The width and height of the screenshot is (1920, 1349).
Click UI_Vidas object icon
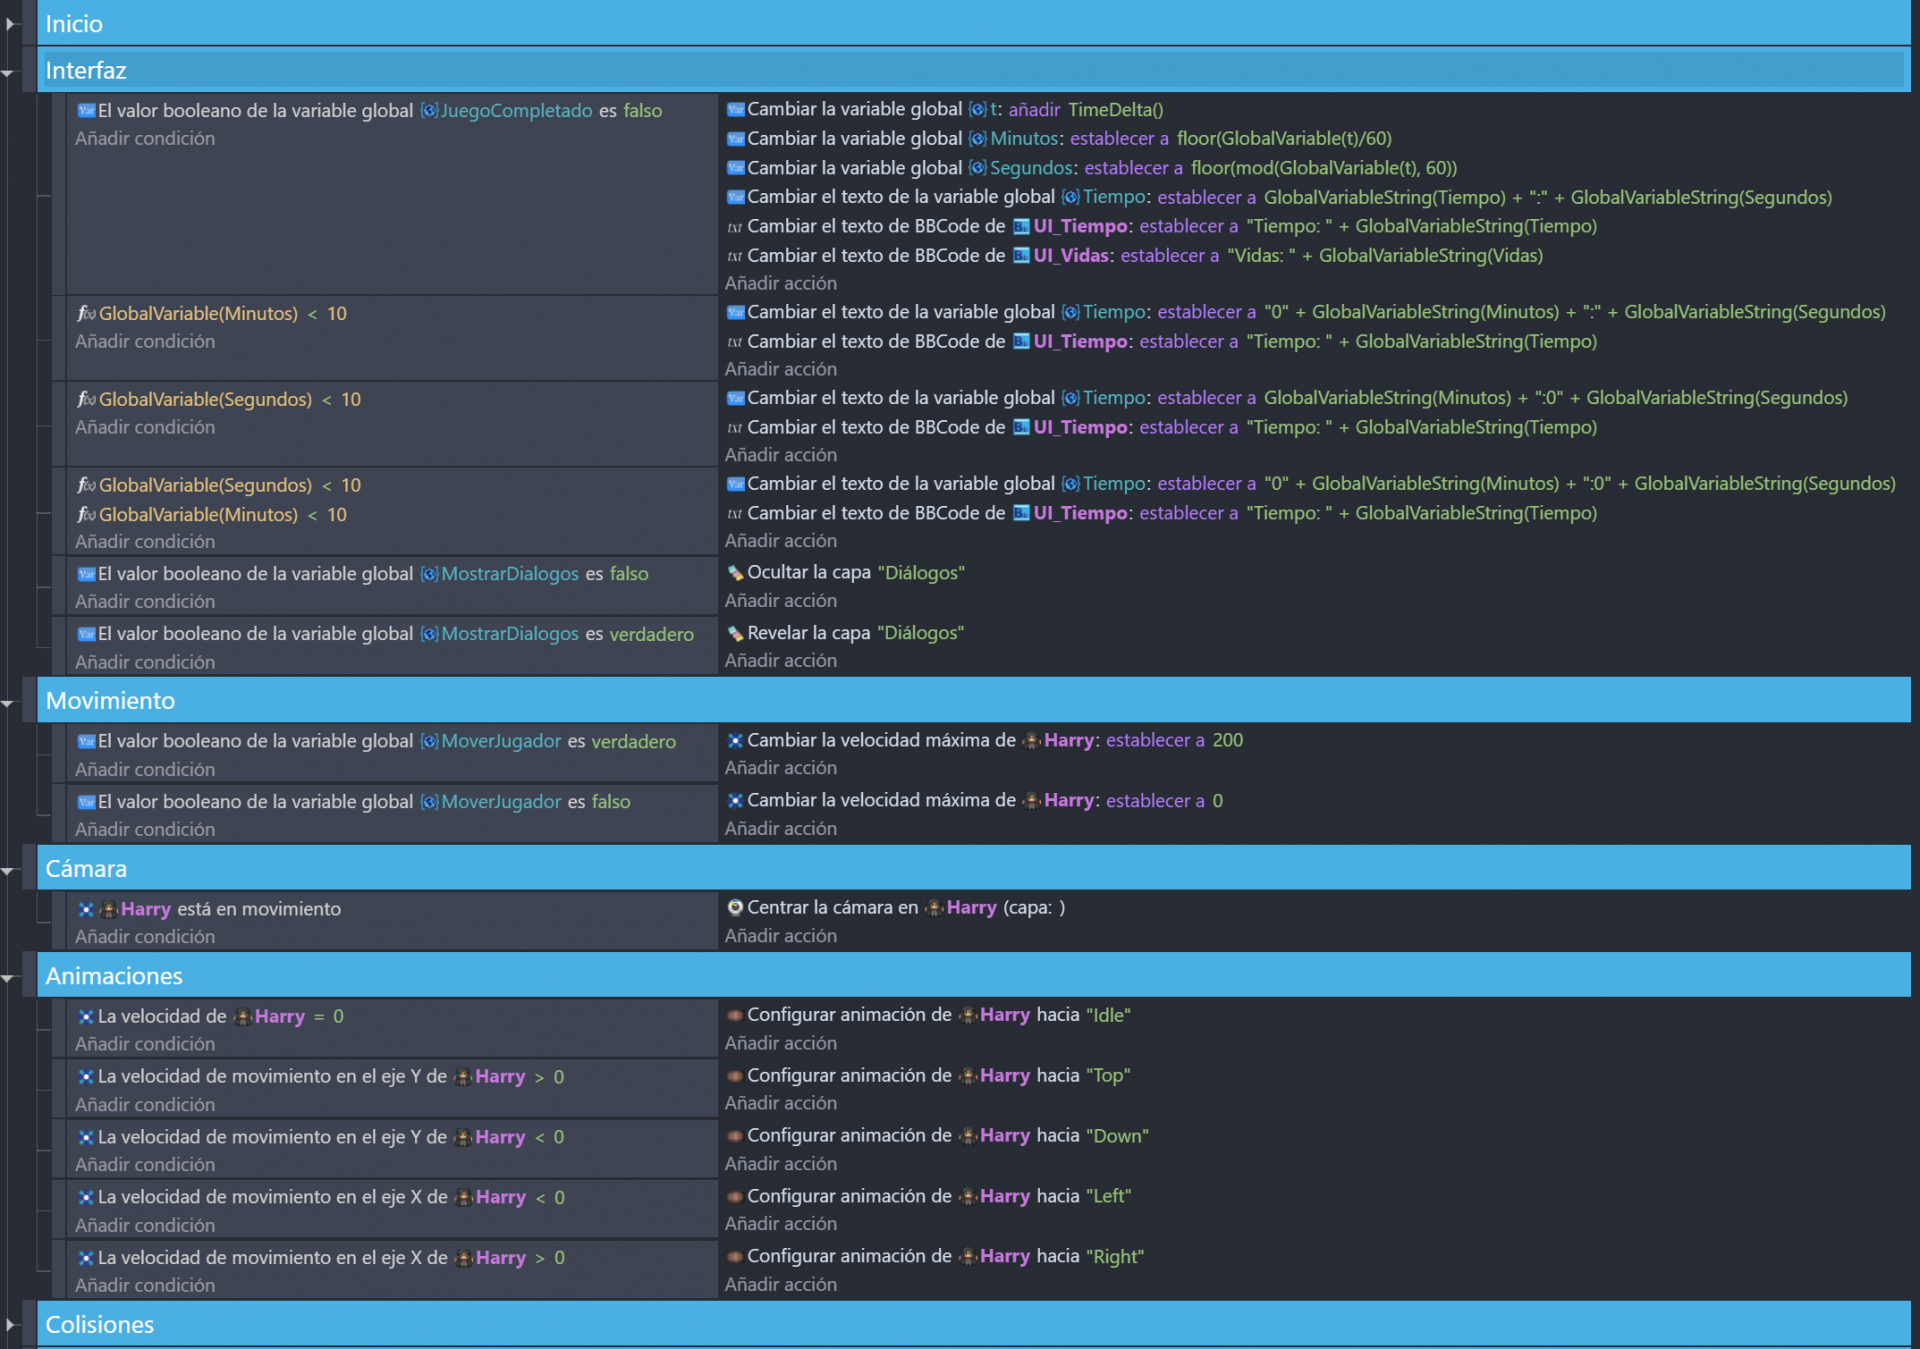coord(1021,256)
